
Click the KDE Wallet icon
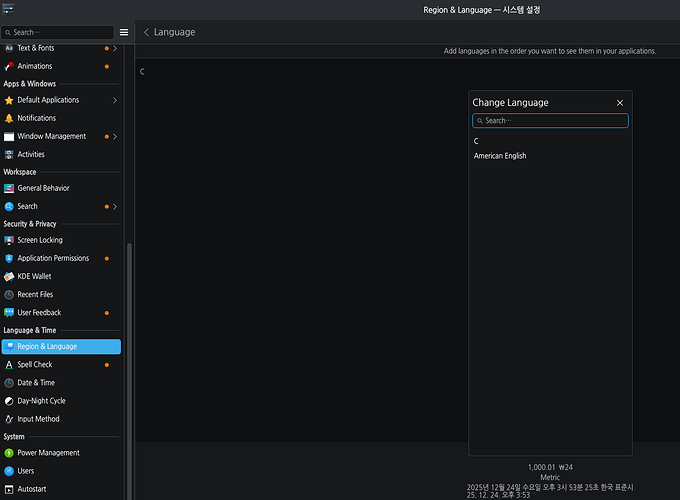[x=9, y=276]
